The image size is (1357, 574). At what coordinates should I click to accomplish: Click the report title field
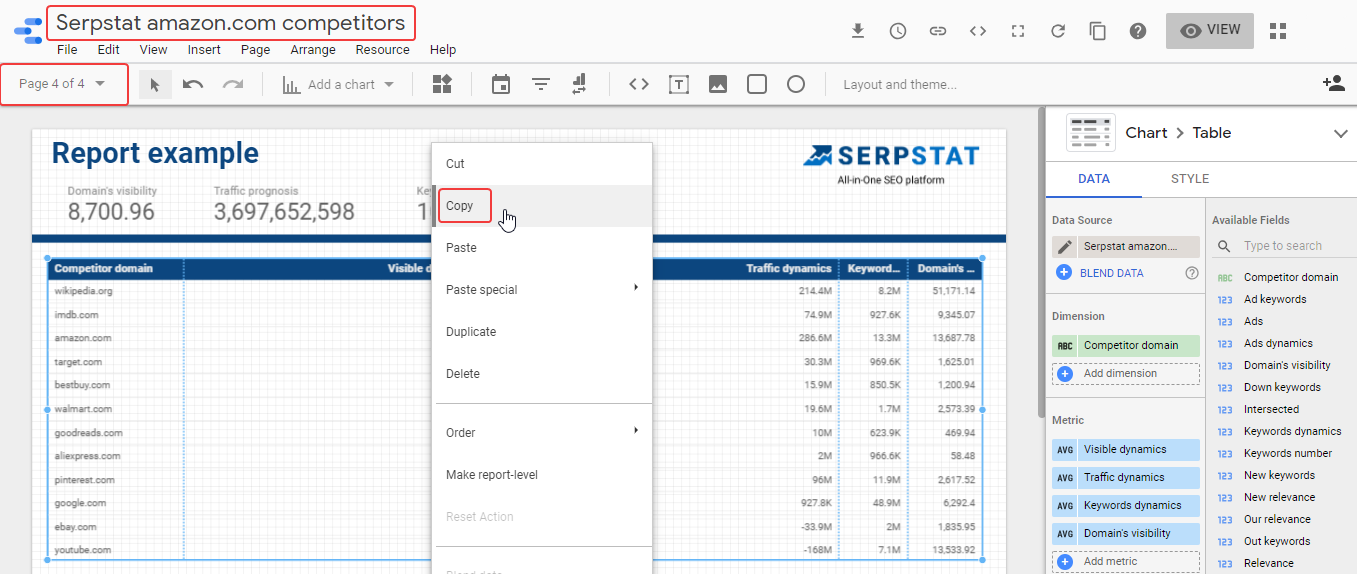tap(231, 22)
